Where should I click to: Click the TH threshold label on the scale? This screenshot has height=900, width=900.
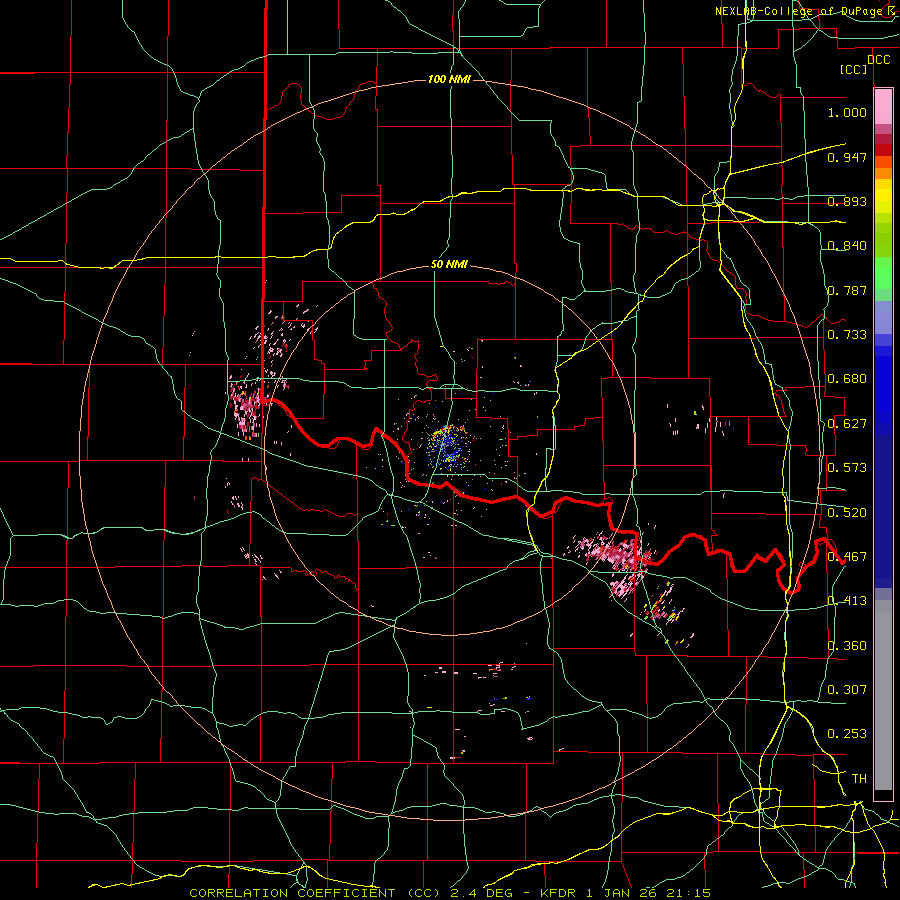click(859, 779)
